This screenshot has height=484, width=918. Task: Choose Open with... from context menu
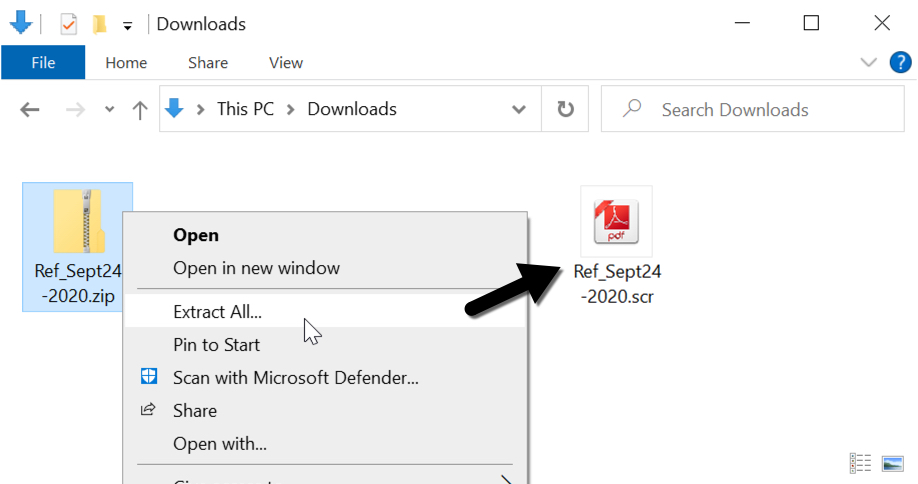pos(325,444)
